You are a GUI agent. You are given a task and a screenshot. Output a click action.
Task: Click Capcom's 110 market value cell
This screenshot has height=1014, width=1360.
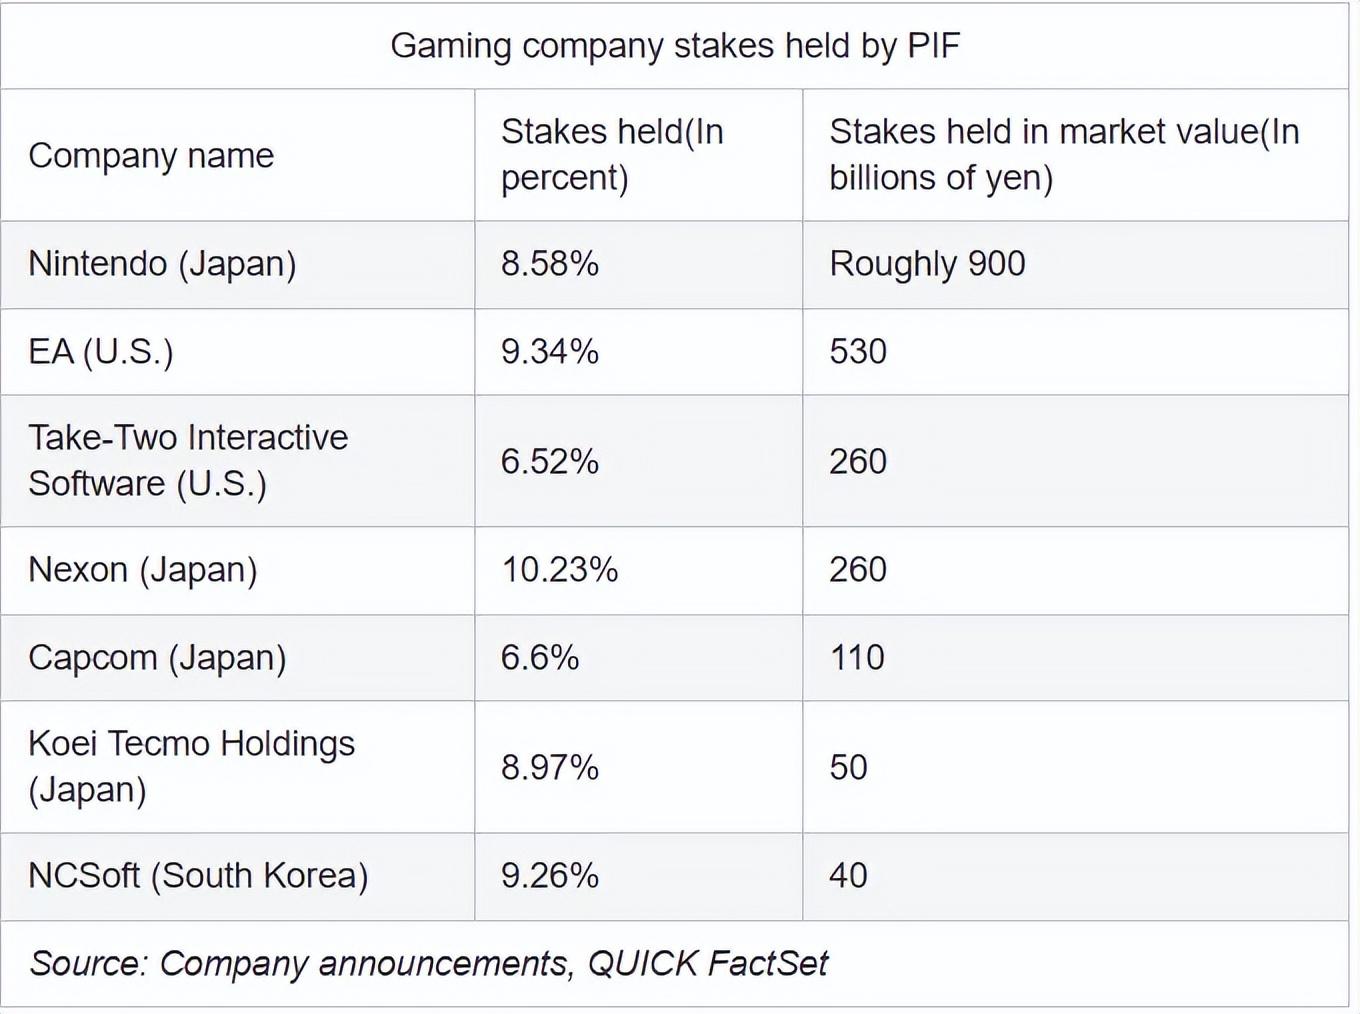pos(857,658)
